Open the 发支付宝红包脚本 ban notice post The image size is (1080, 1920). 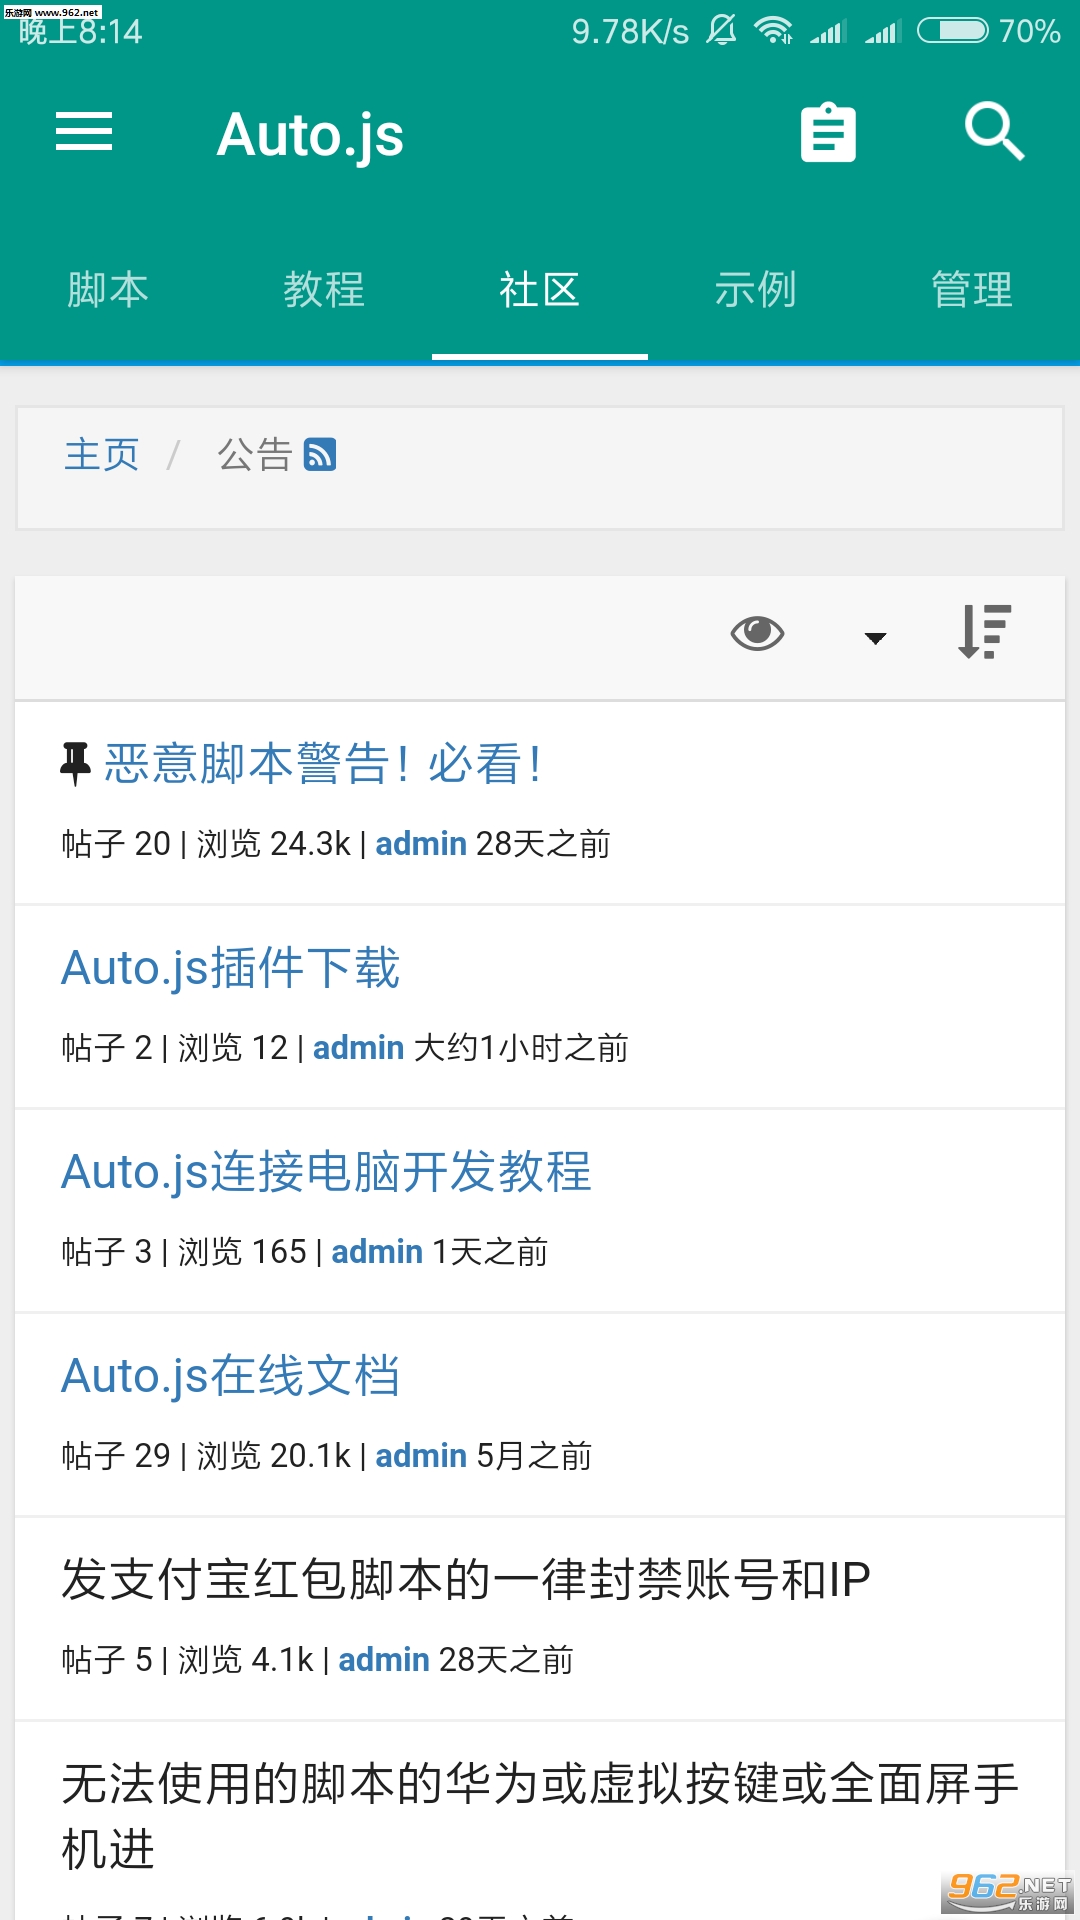(x=466, y=1580)
